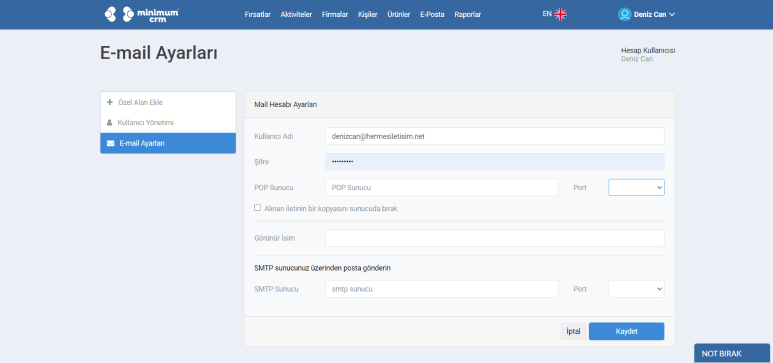Image resolution: width=773 pixels, height=363 pixels.
Task: Enable leaving a message copy on server
Action: click(x=257, y=208)
